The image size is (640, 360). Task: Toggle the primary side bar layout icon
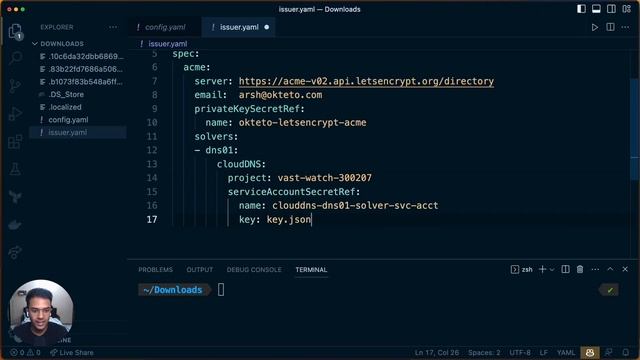[x=581, y=9]
